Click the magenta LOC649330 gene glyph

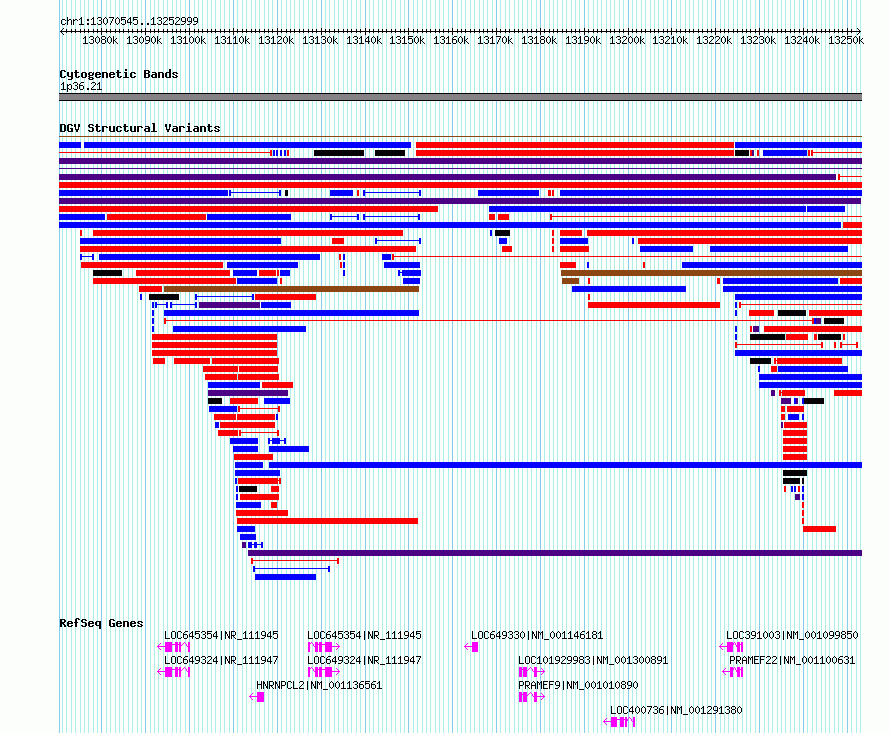471,647
